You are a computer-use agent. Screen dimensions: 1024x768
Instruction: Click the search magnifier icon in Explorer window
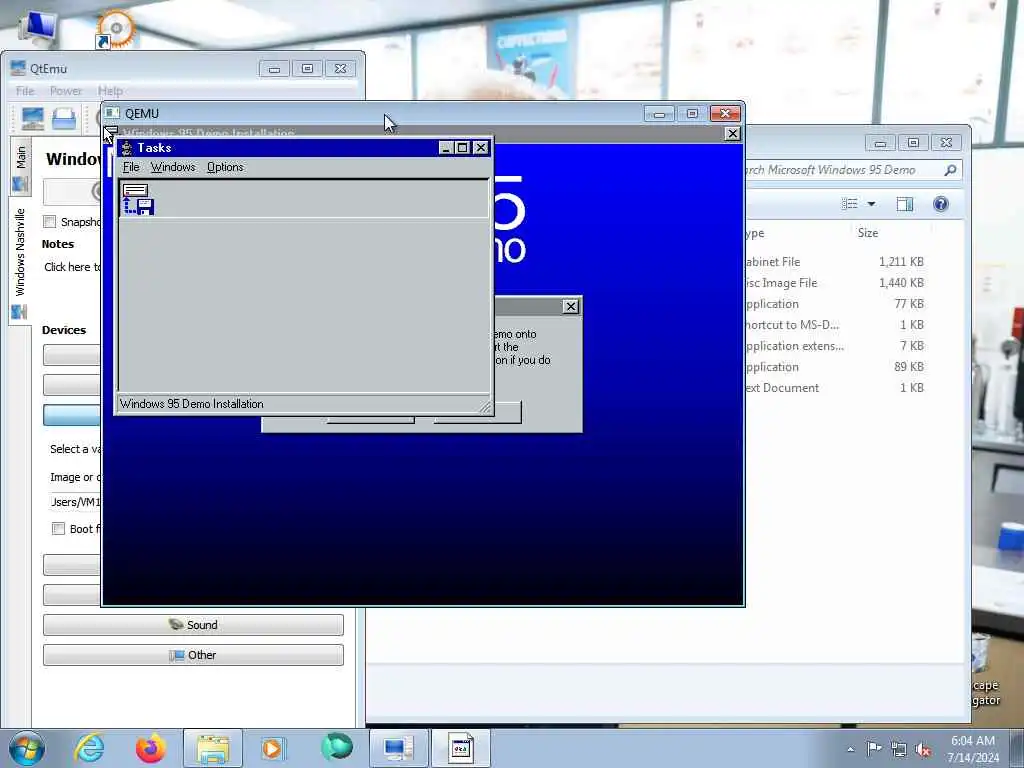950,170
